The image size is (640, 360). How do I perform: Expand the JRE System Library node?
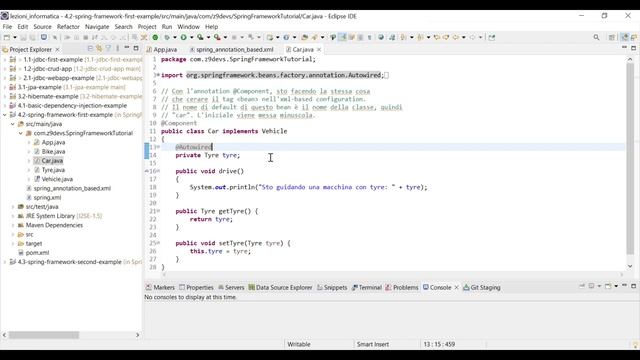13,216
